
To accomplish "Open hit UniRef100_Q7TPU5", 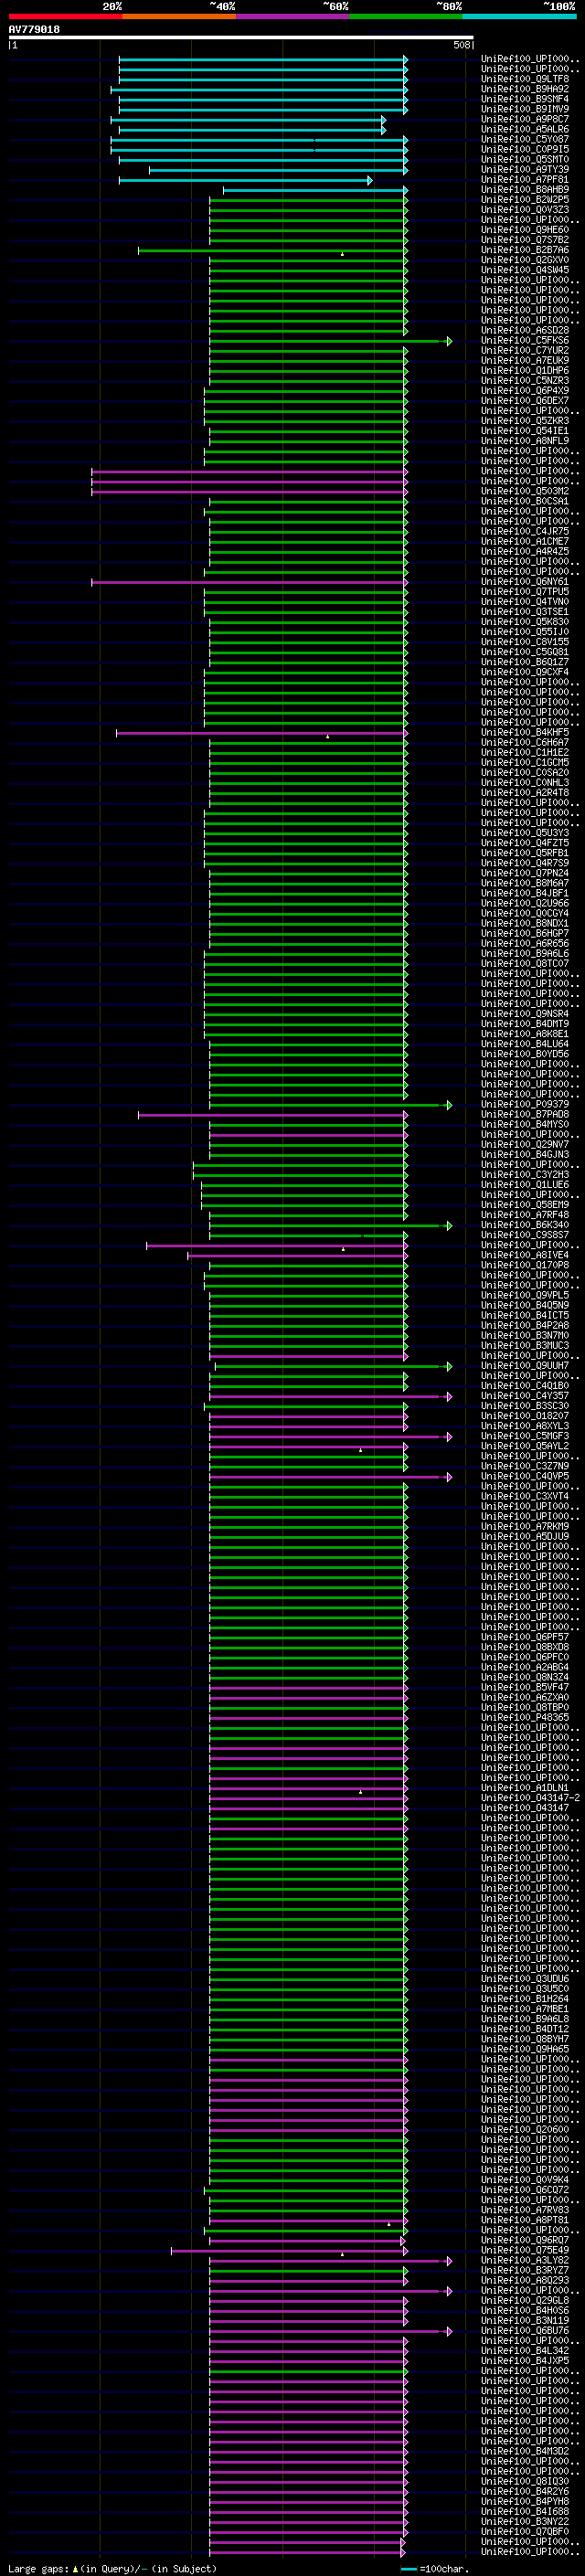I will pos(525,592).
